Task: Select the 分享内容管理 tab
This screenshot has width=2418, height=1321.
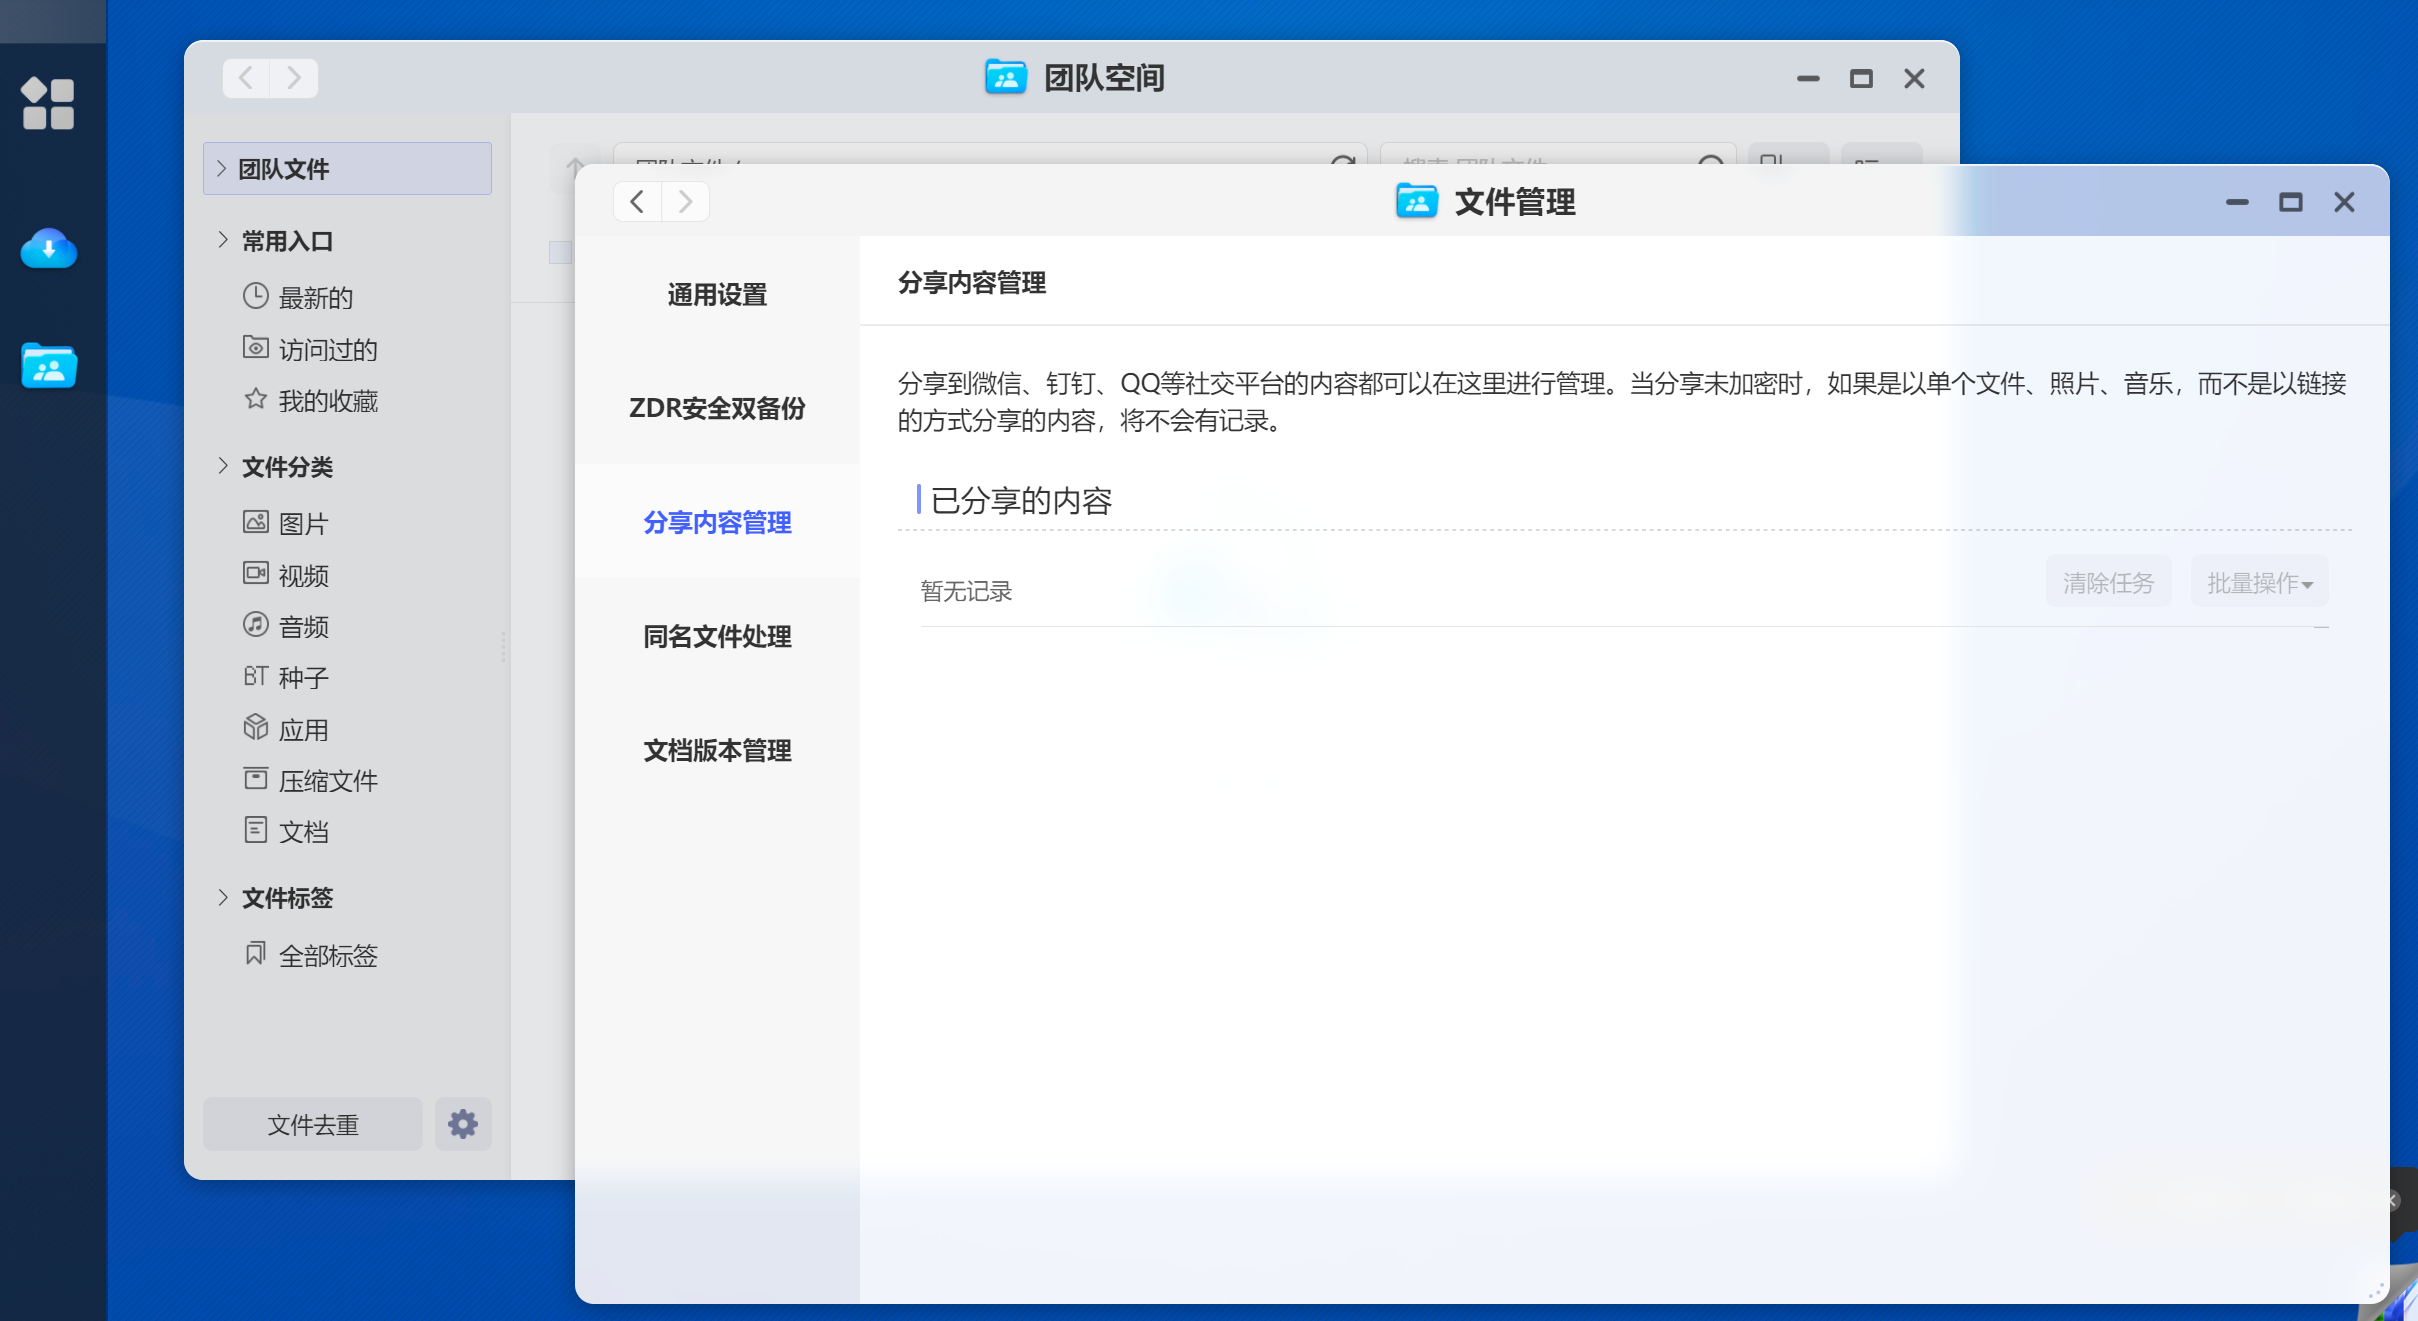Action: tap(717, 522)
